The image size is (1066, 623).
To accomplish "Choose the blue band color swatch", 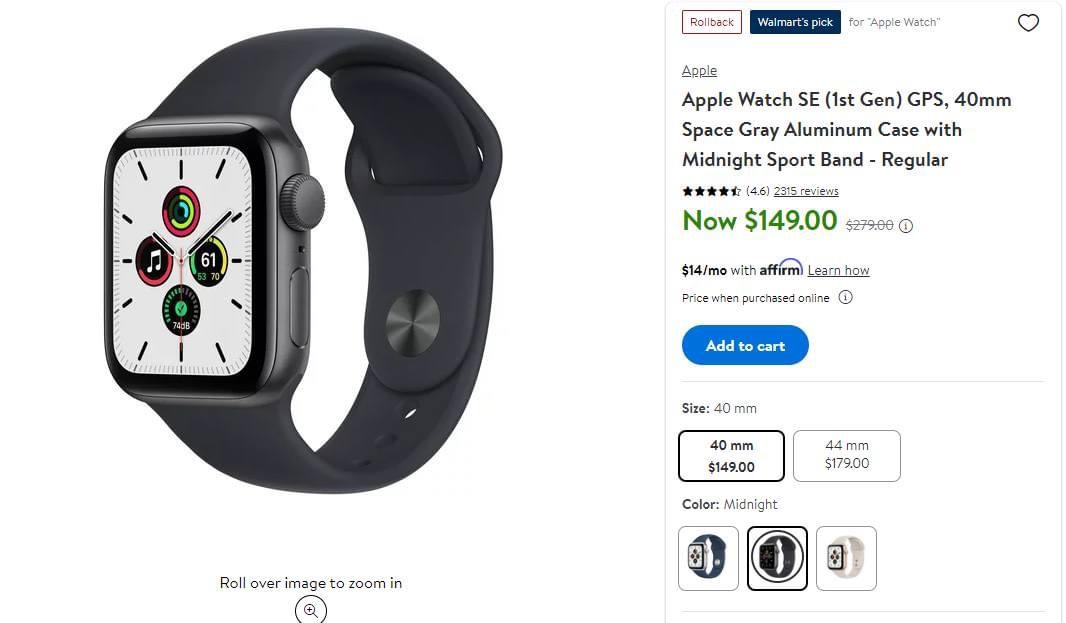I will click(708, 558).
